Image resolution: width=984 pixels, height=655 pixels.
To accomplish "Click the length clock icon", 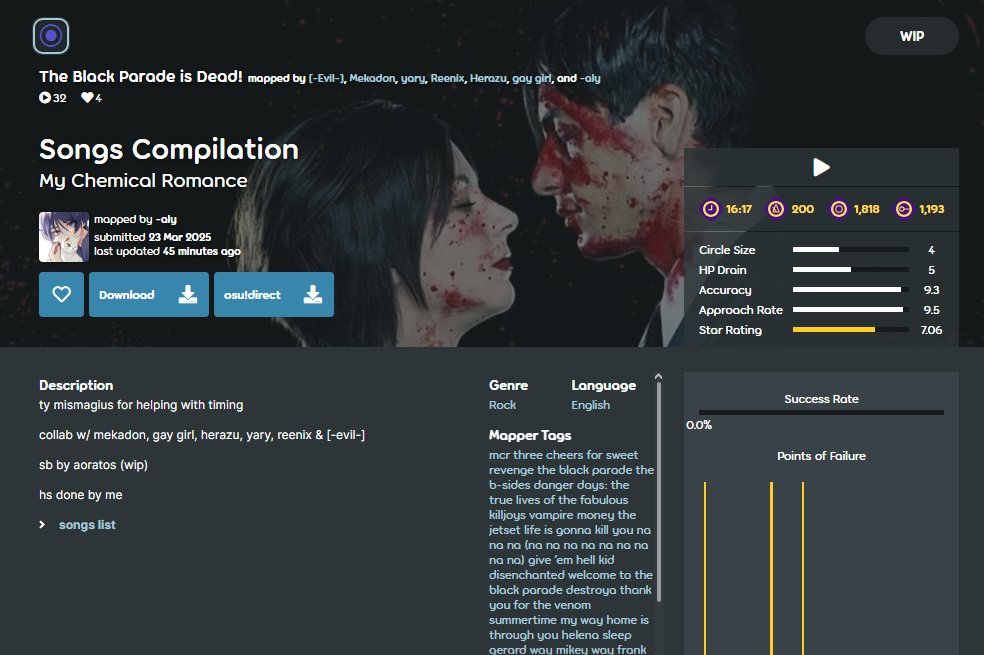I will (710, 209).
